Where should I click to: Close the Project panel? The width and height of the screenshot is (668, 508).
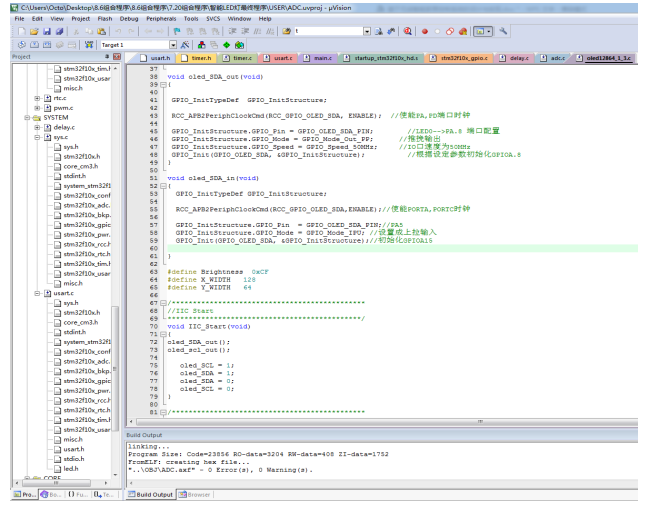coord(117,57)
